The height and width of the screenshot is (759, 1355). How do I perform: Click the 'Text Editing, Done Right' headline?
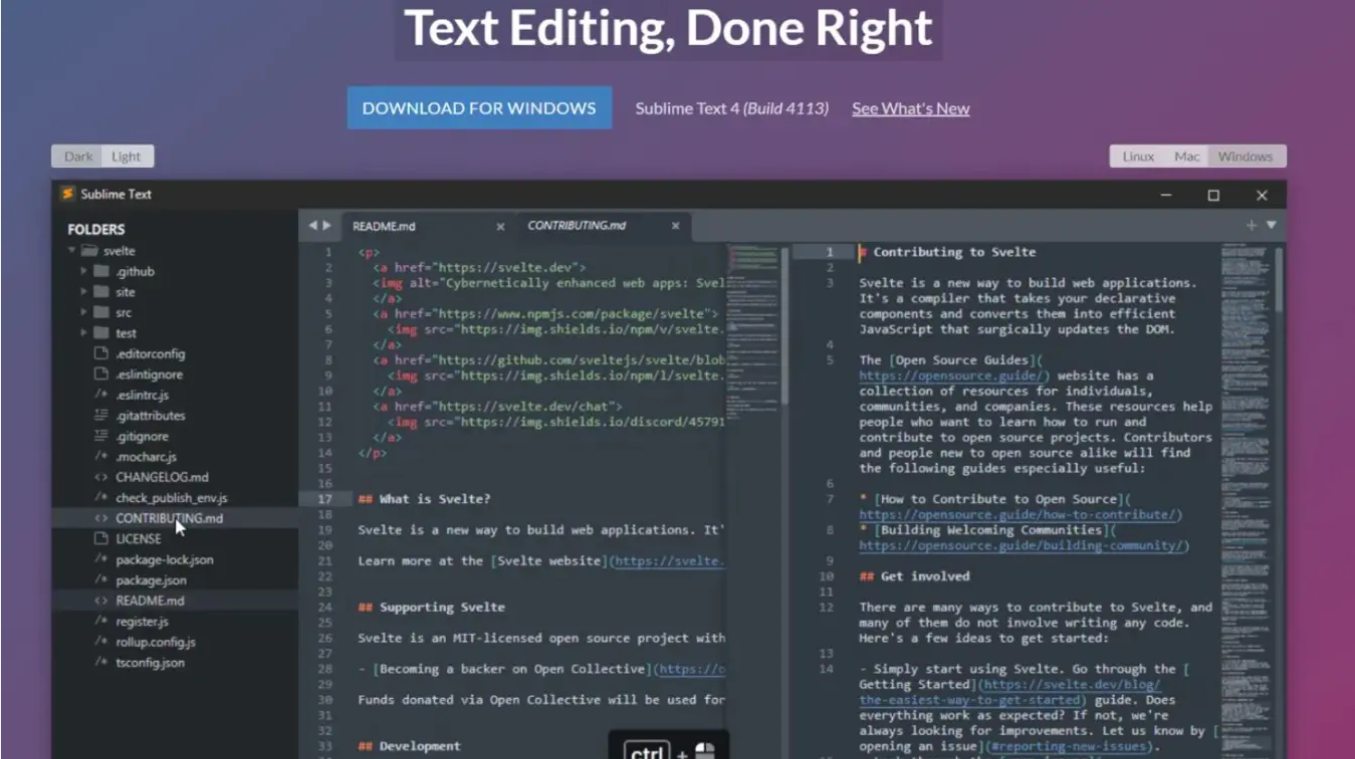click(668, 29)
